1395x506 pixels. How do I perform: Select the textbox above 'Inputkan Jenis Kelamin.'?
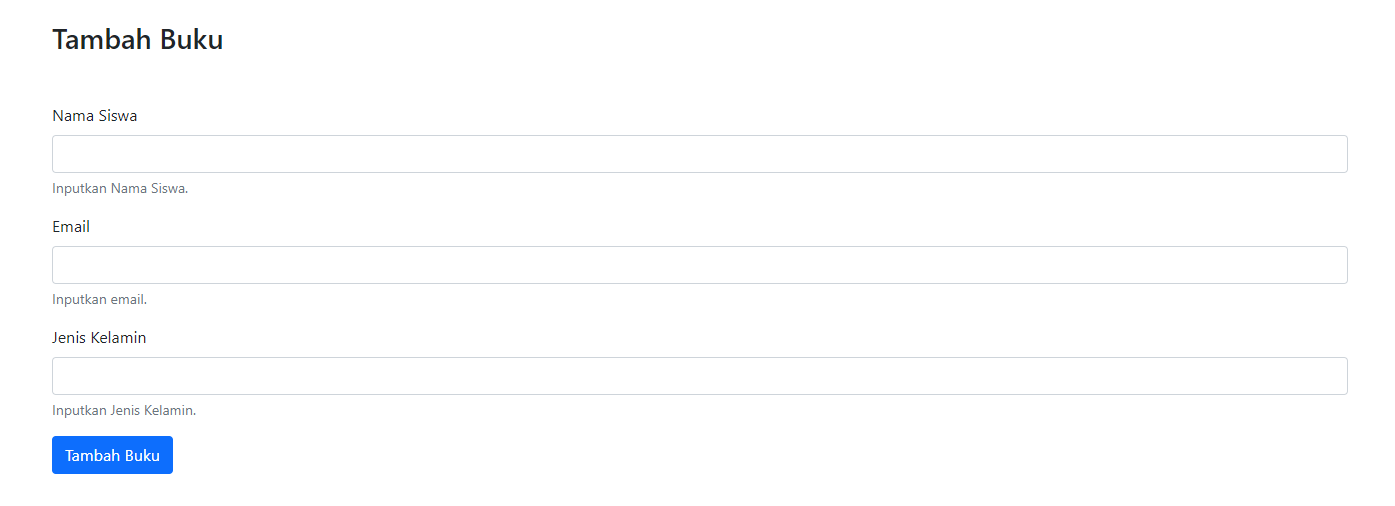tap(700, 376)
